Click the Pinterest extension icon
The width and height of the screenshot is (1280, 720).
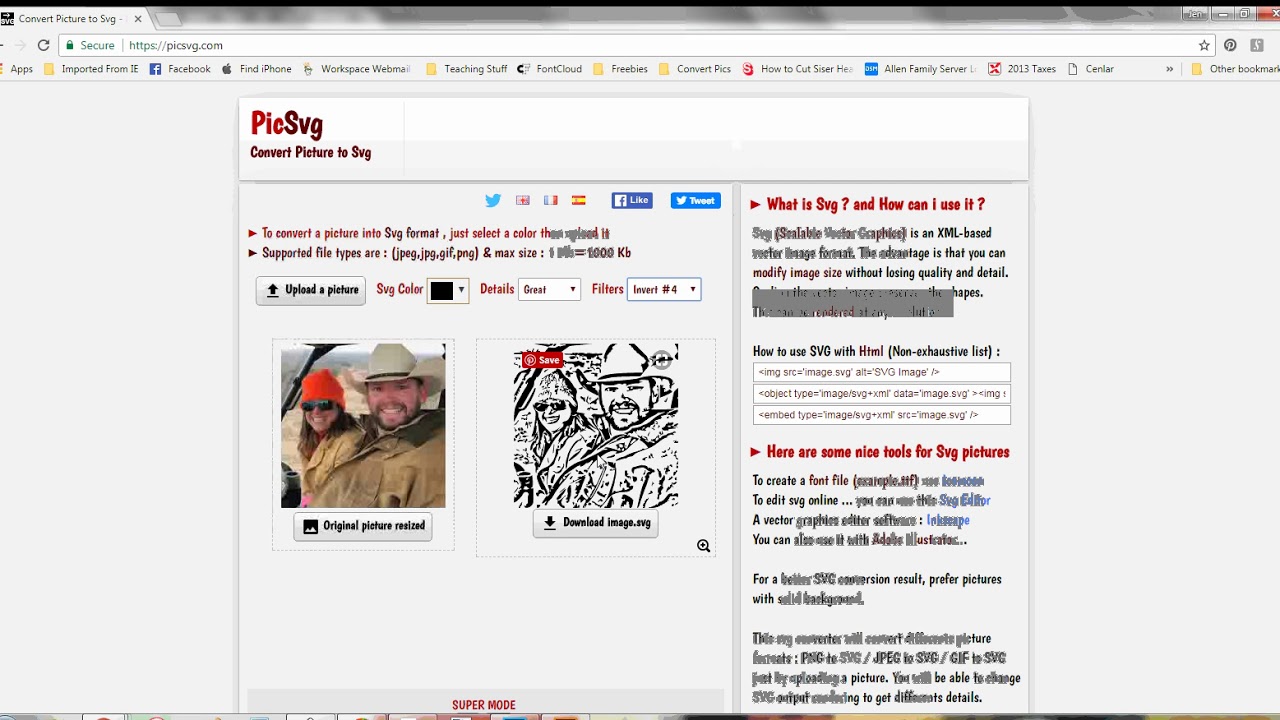pyautogui.click(x=1230, y=45)
